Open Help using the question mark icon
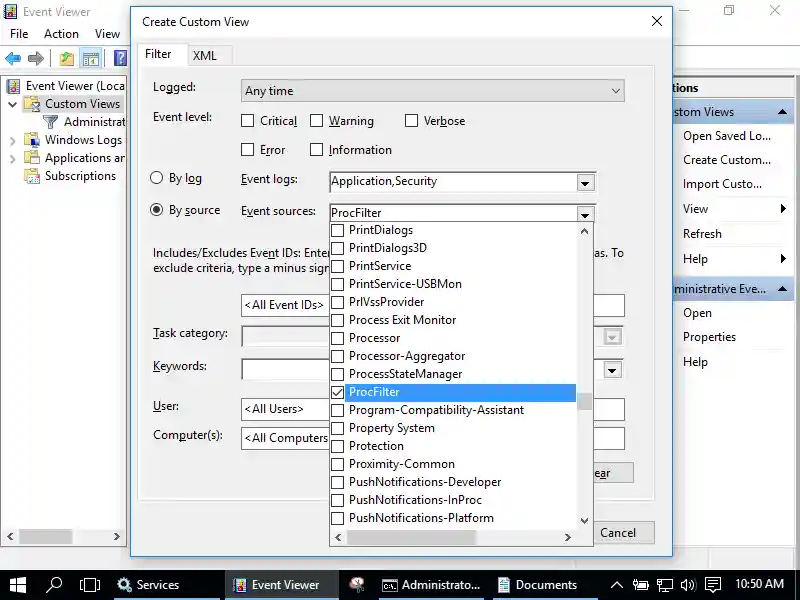The height and width of the screenshot is (600, 800). coord(120,58)
